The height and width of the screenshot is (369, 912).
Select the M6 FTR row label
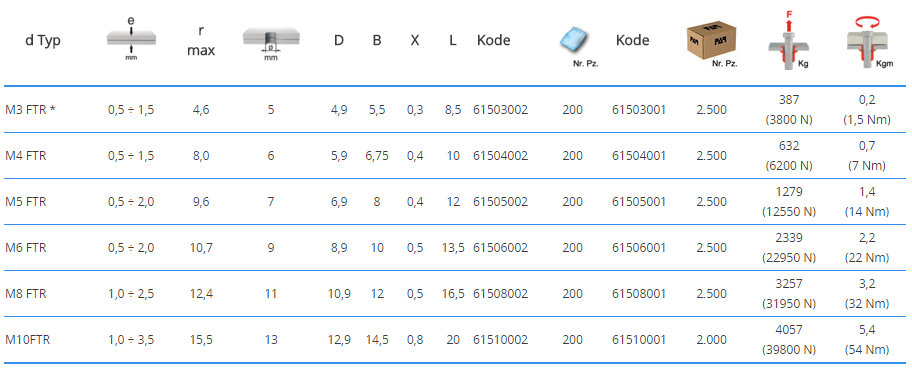26,247
